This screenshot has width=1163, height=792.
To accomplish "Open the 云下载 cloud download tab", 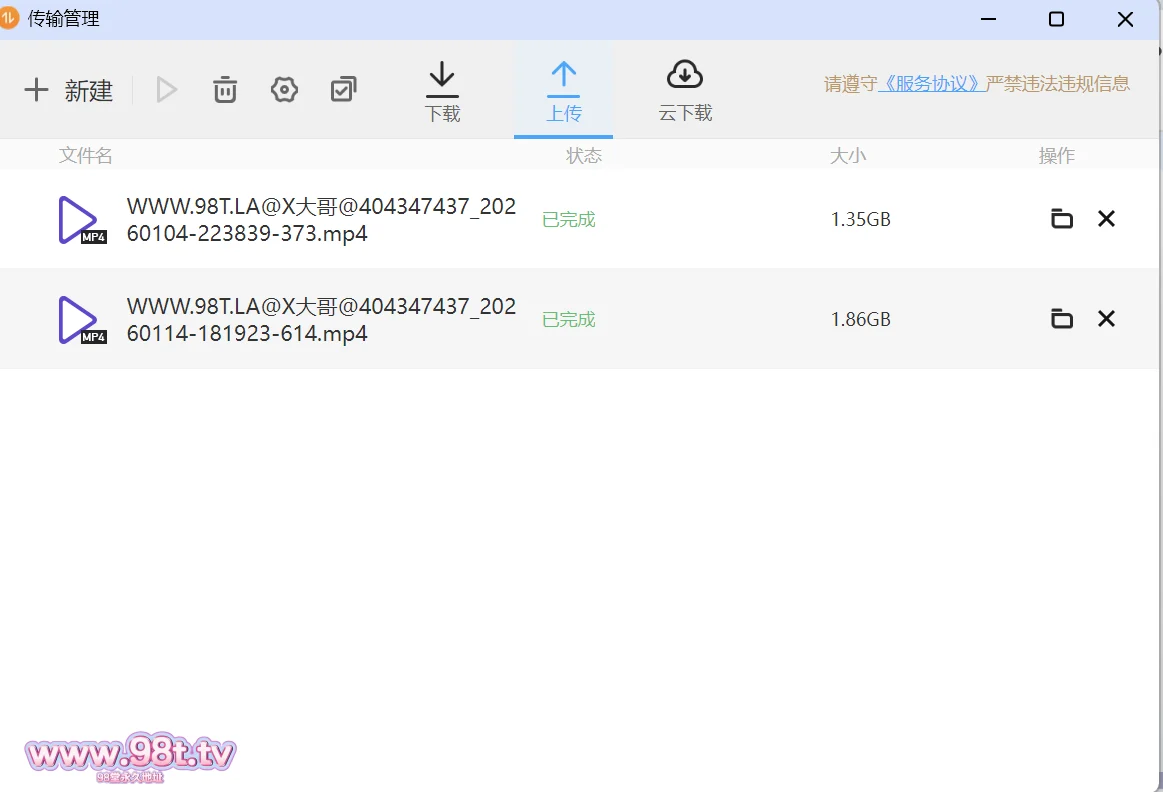I will click(685, 92).
